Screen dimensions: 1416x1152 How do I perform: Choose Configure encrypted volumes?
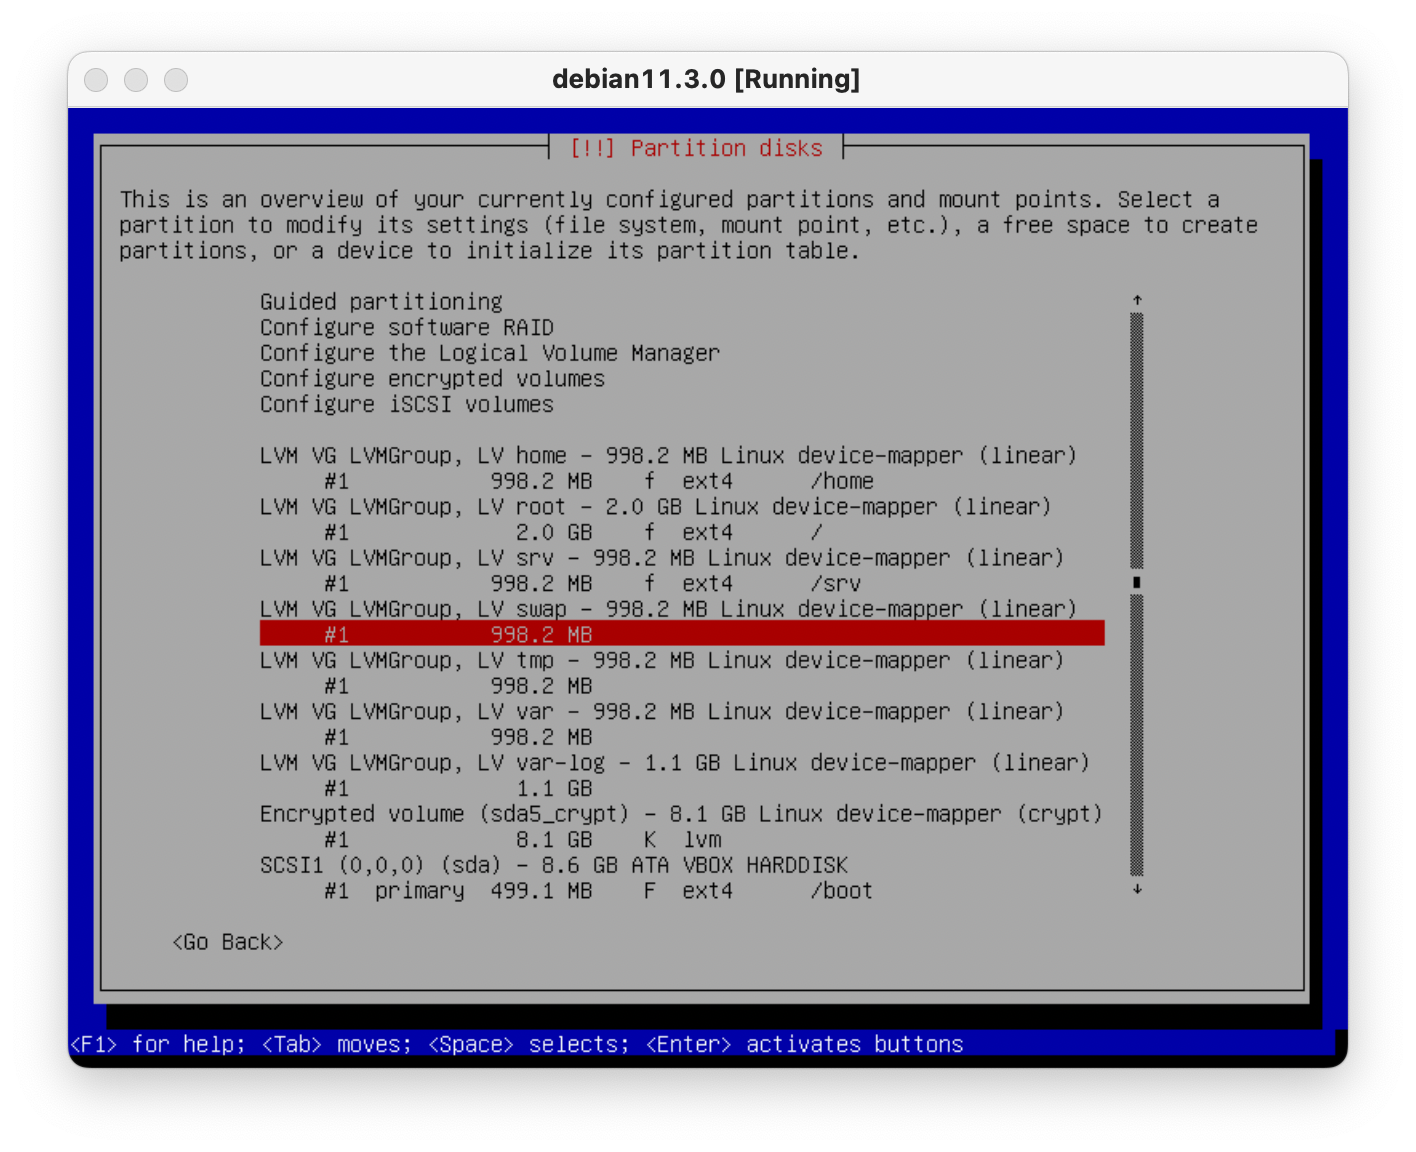click(432, 379)
